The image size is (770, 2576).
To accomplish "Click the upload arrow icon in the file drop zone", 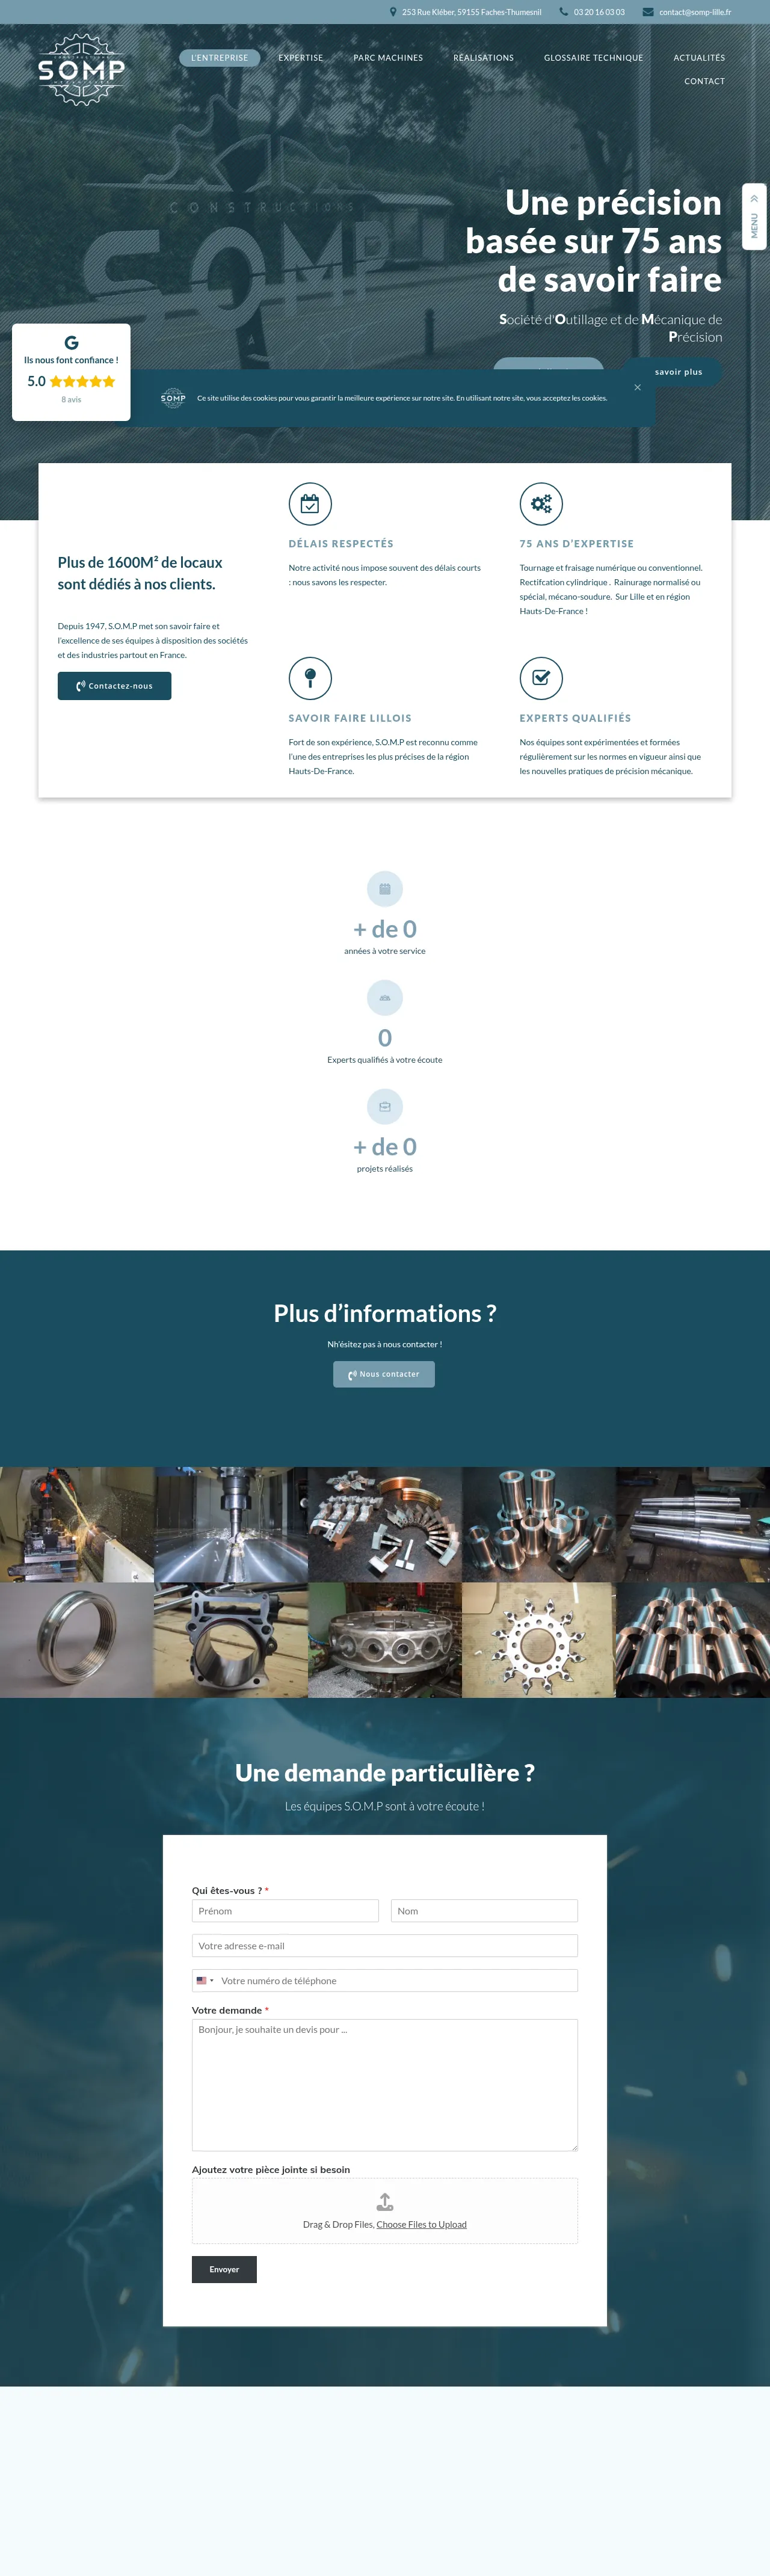I will tap(385, 2202).
